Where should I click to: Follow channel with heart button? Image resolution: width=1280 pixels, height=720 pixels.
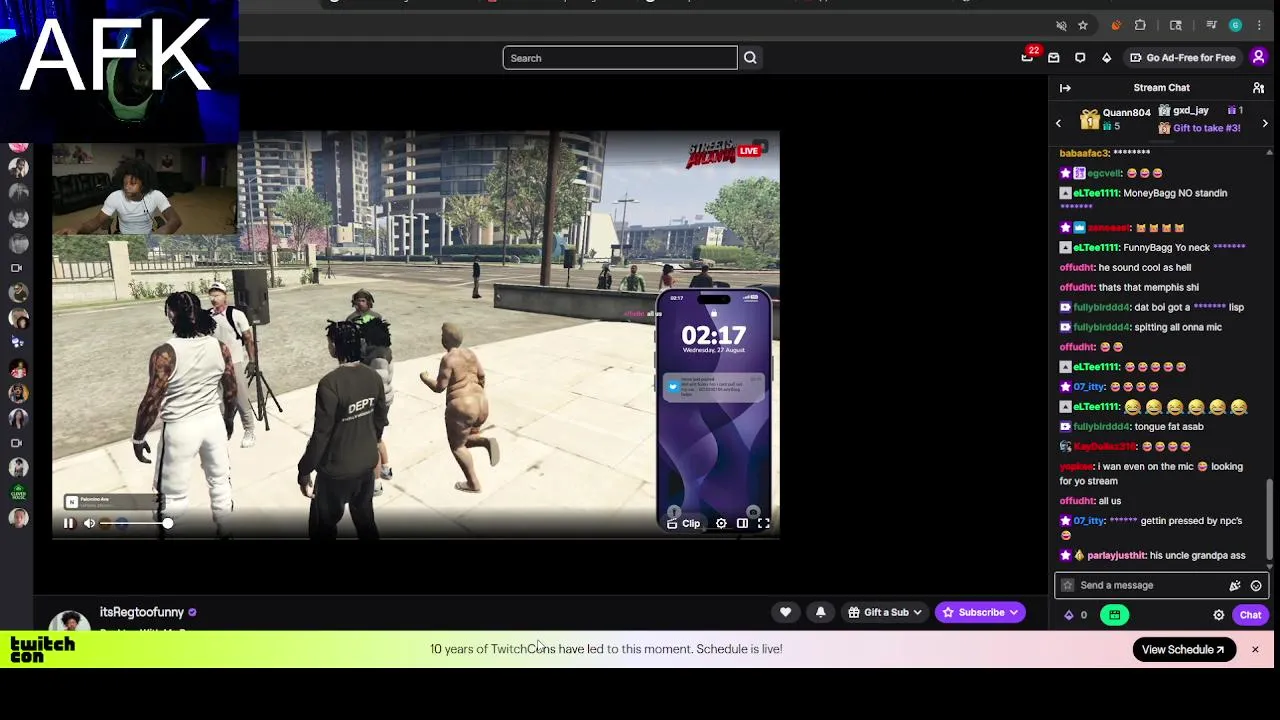(785, 612)
